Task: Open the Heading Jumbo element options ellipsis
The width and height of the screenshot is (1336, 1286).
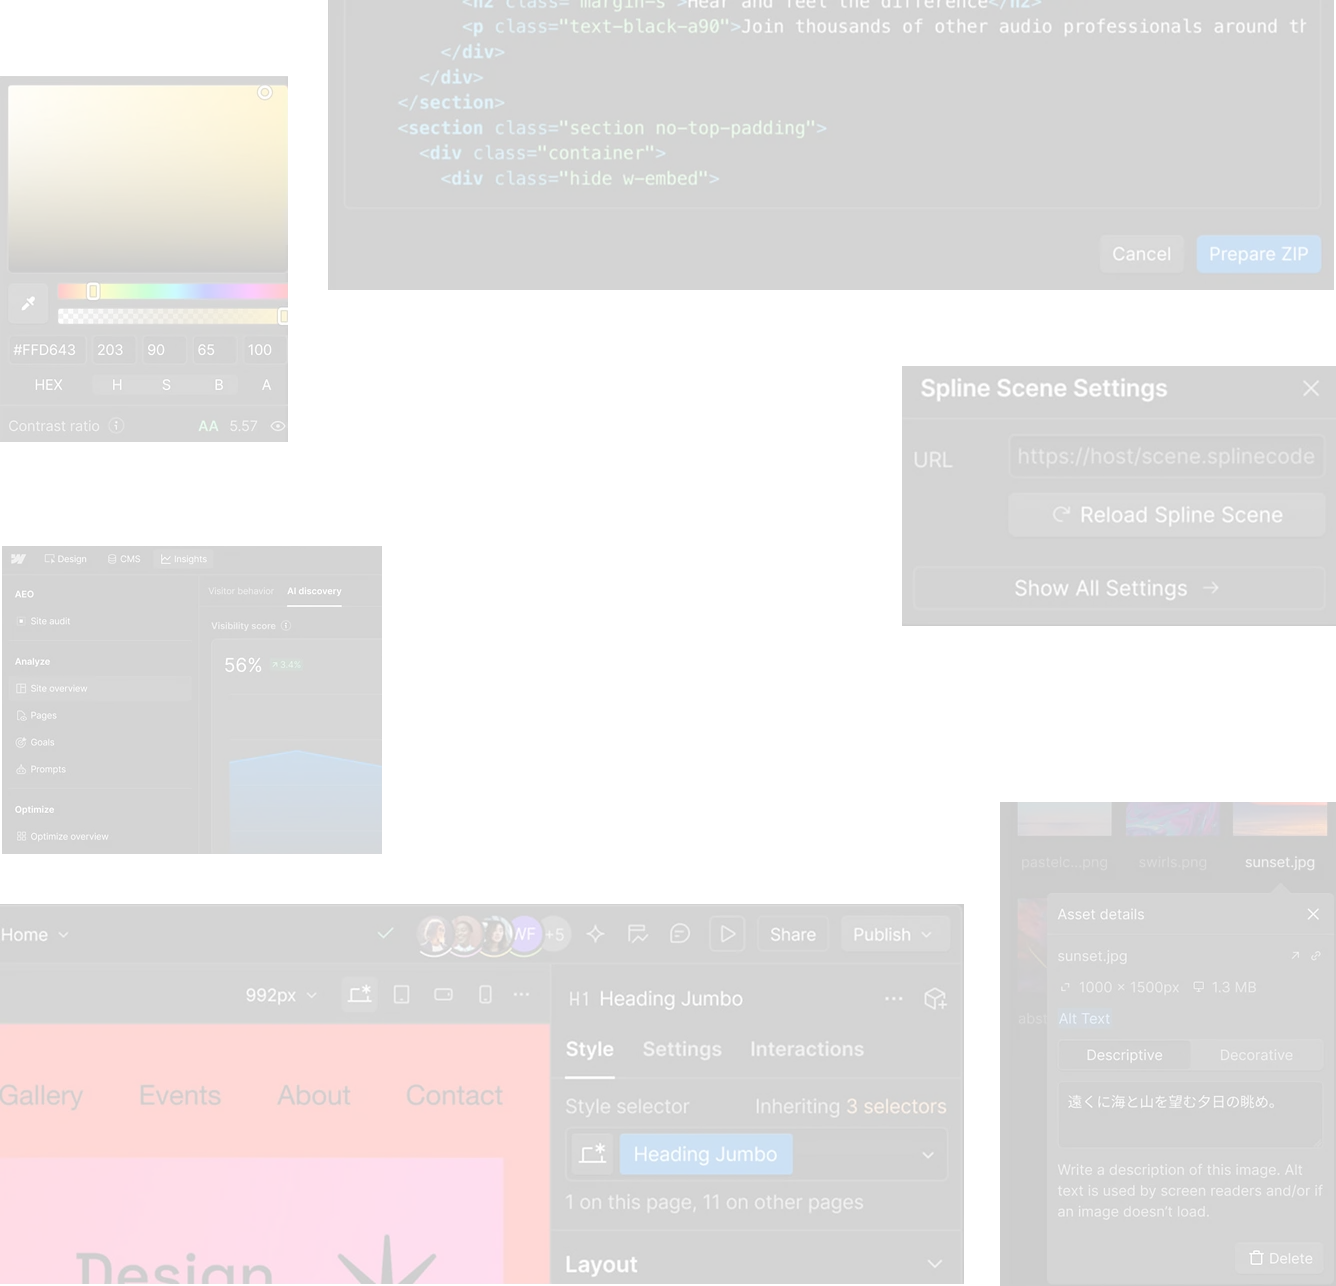Action: coord(894,998)
